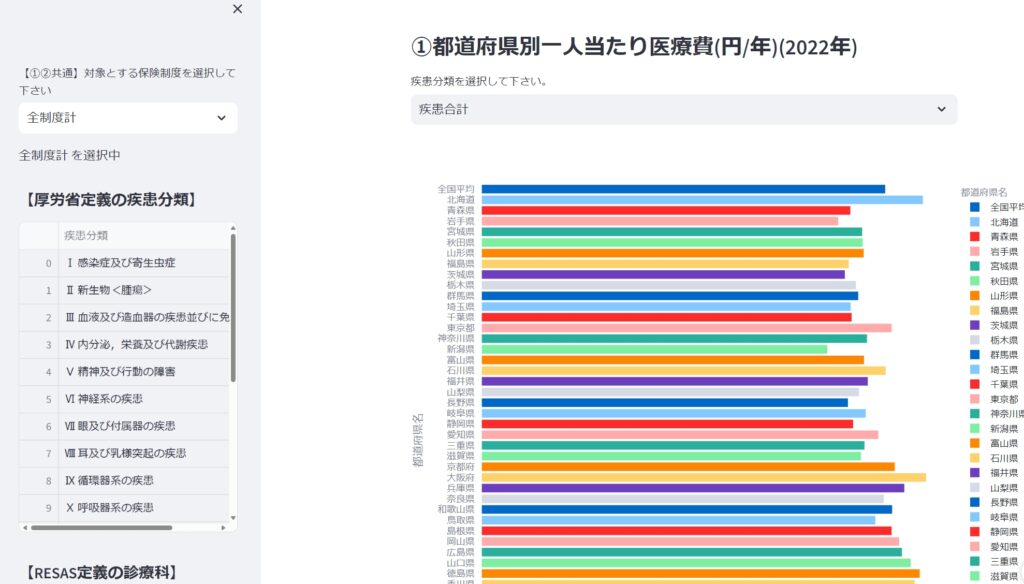Image resolution: width=1024 pixels, height=584 pixels.
Task: Toggle 岐阜県 legend entry
Action: [x=994, y=517]
